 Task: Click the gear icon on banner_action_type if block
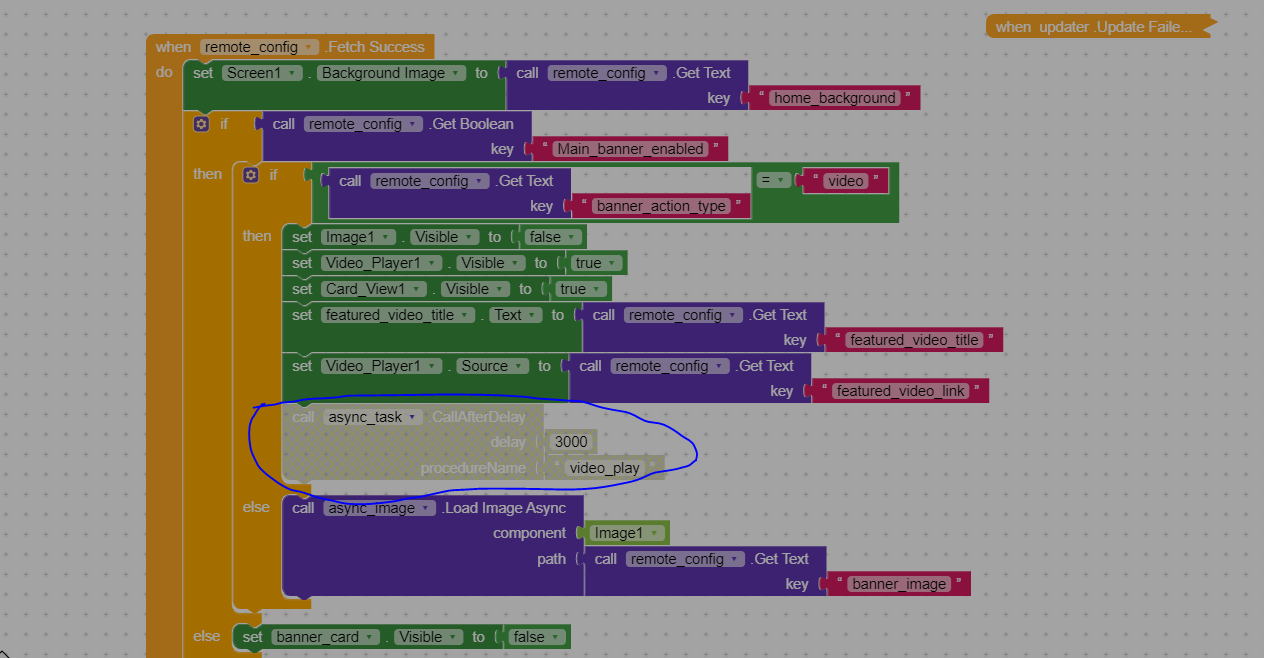[x=251, y=175]
